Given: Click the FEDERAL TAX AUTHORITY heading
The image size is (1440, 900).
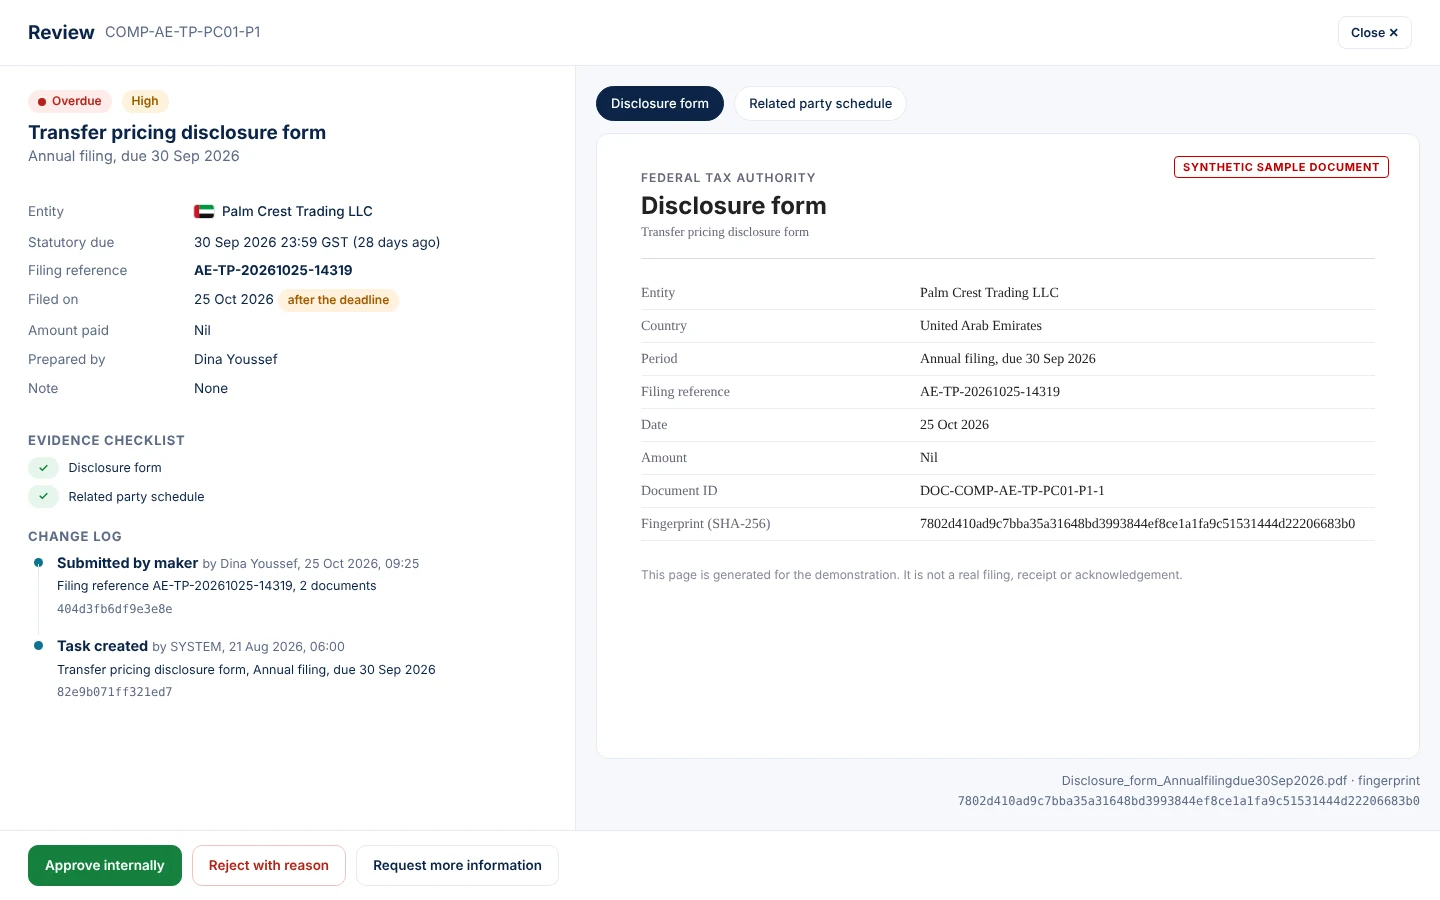Looking at the screenshot, I should (x=728, y=178).
